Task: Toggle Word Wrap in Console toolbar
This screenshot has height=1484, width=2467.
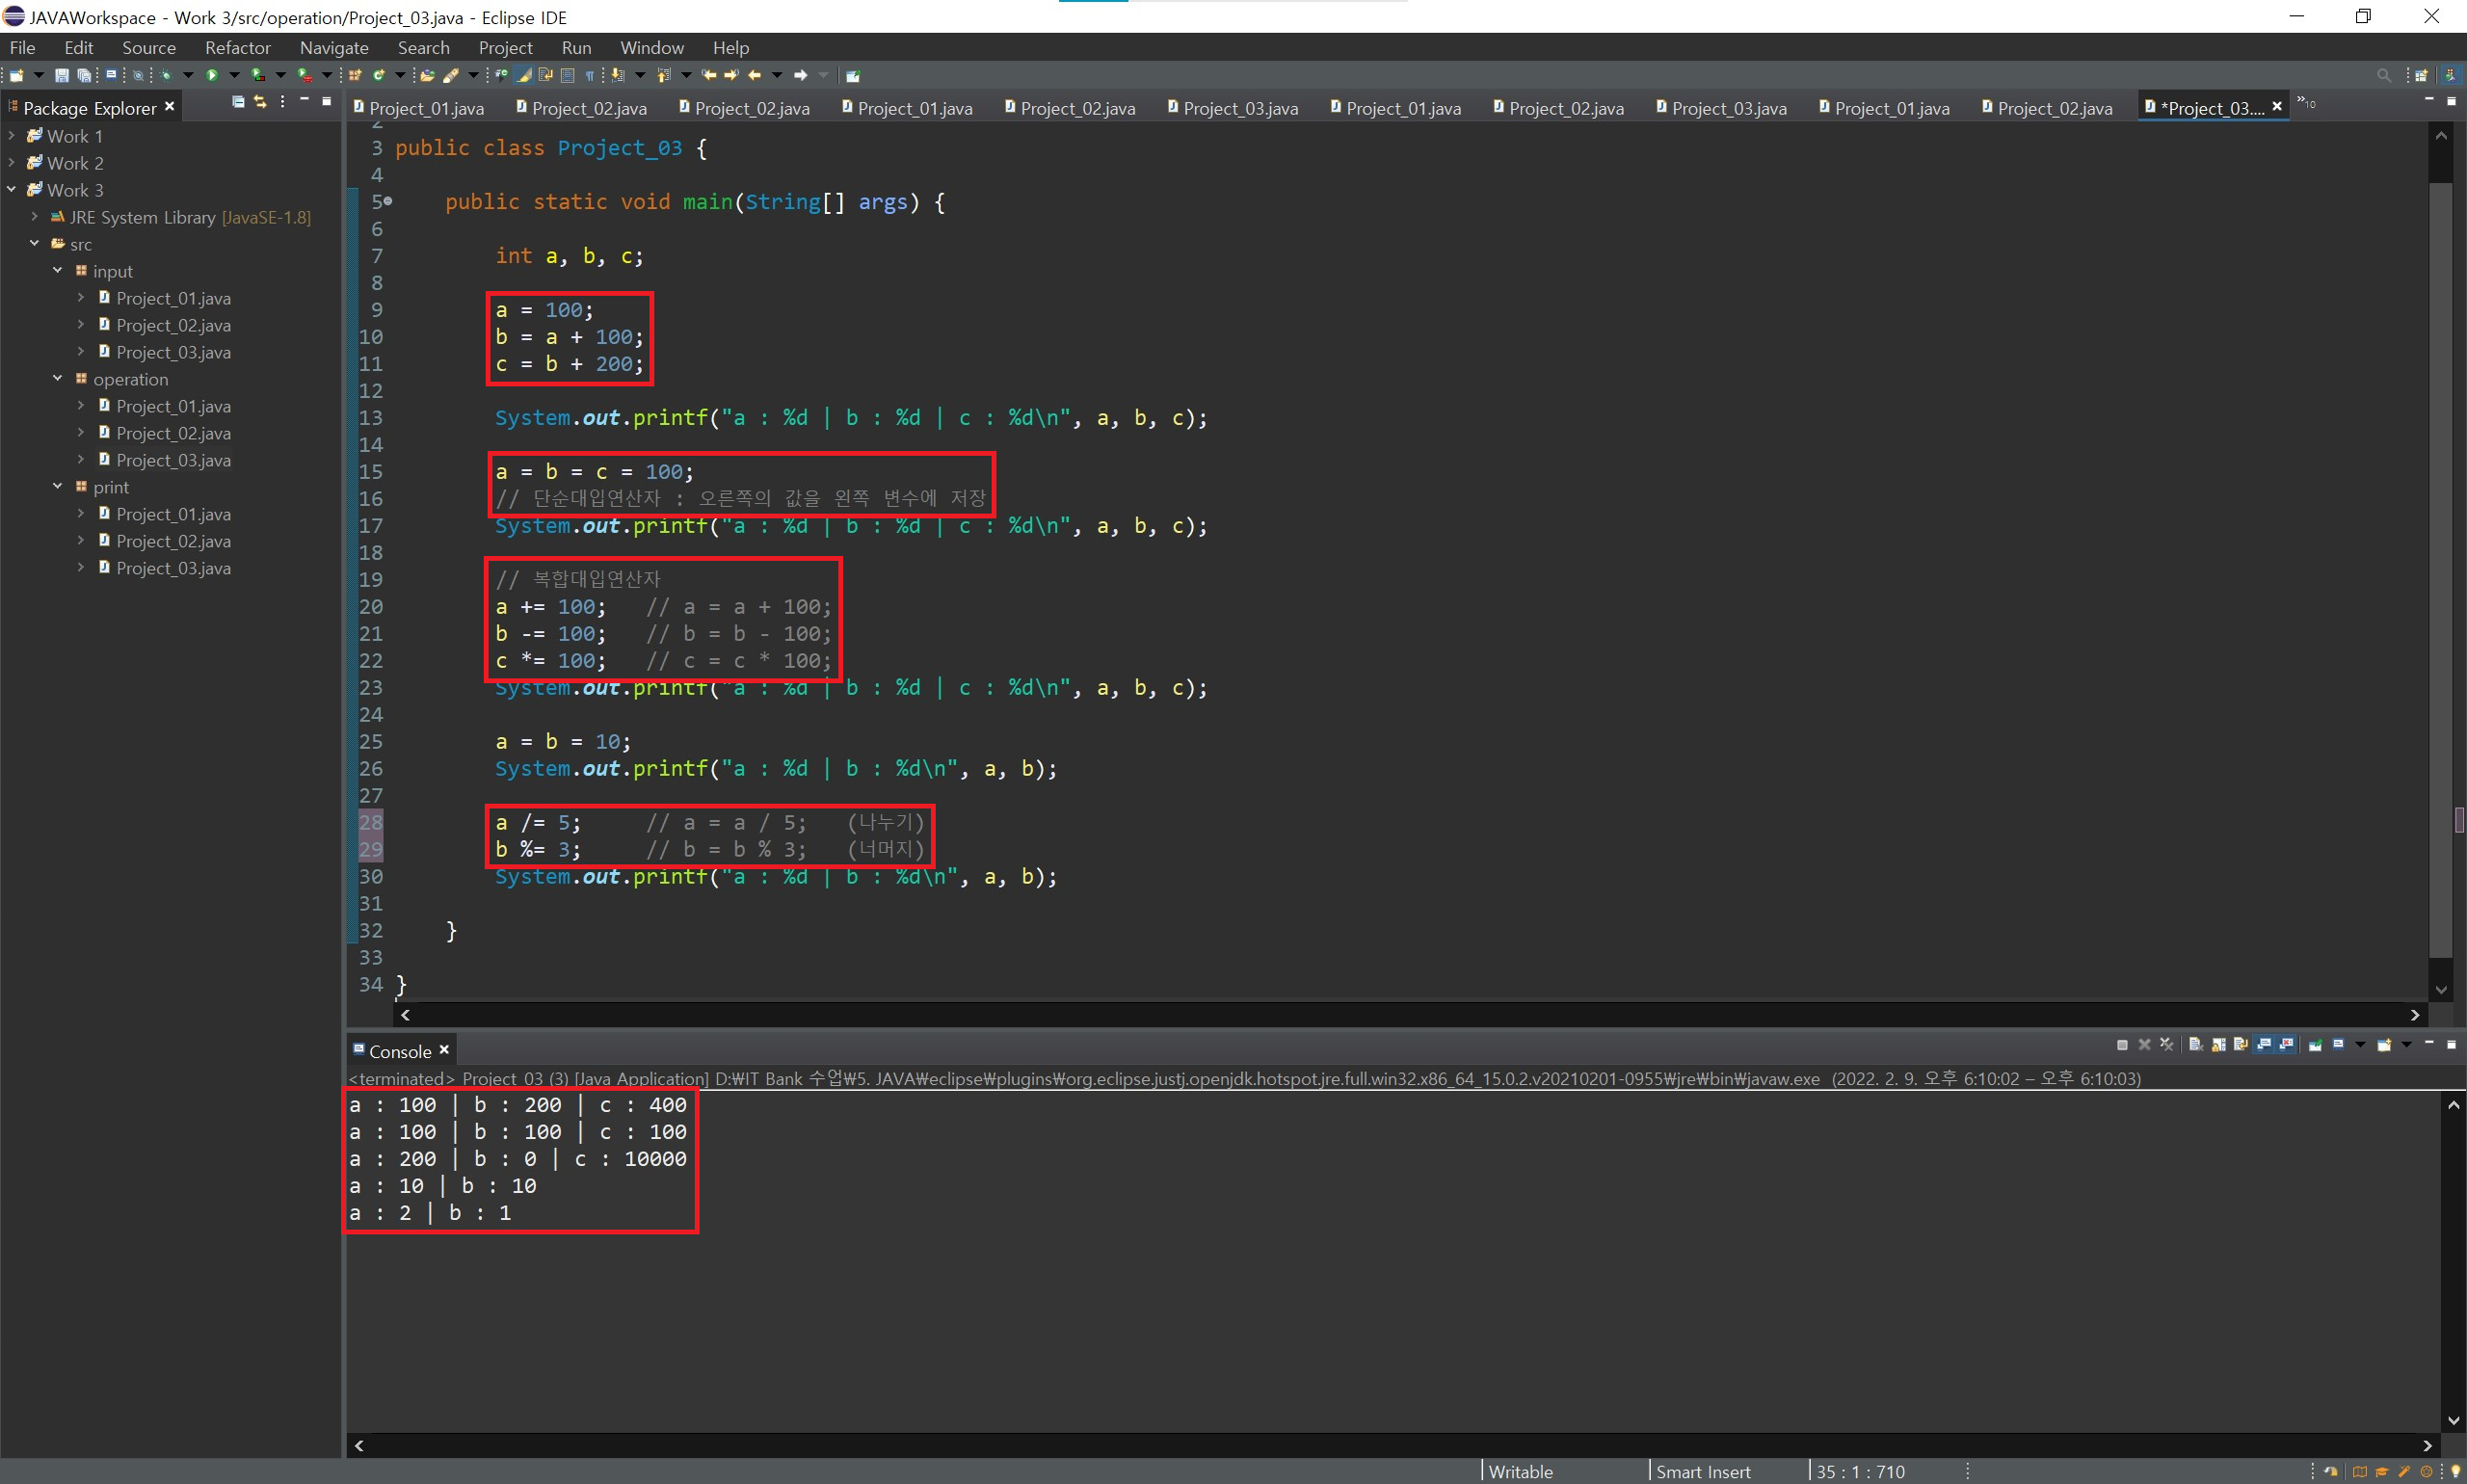Action: (x=2240, y=1045)
